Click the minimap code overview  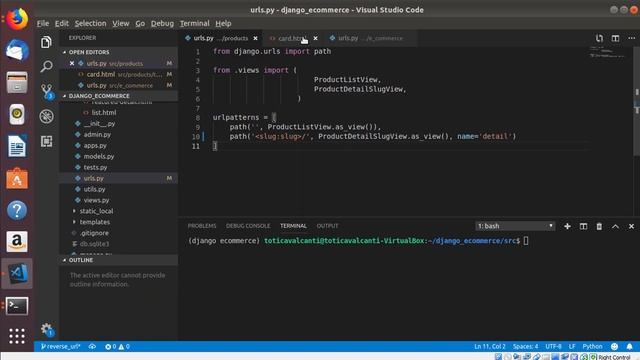[607, 52]
